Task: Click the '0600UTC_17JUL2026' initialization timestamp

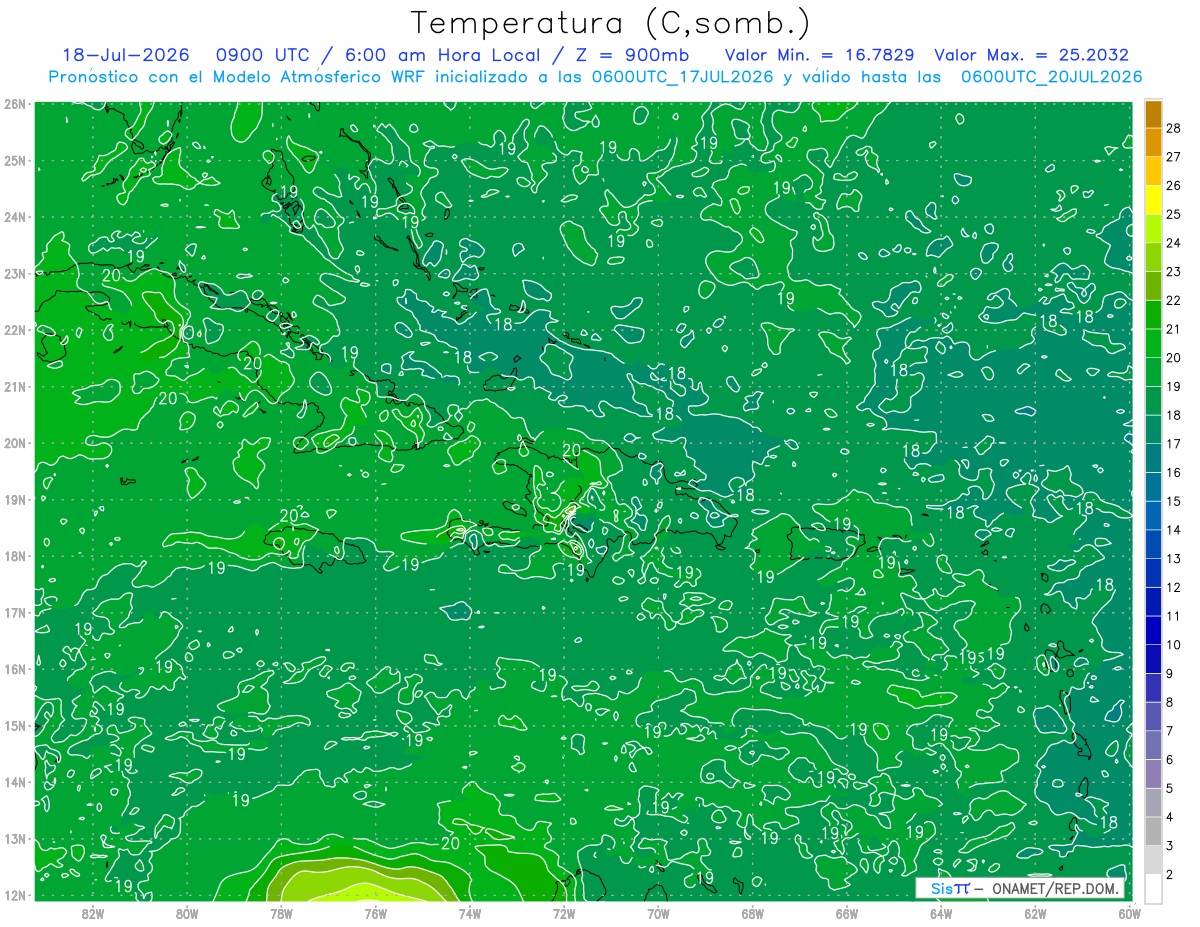Action: point(682,77)
